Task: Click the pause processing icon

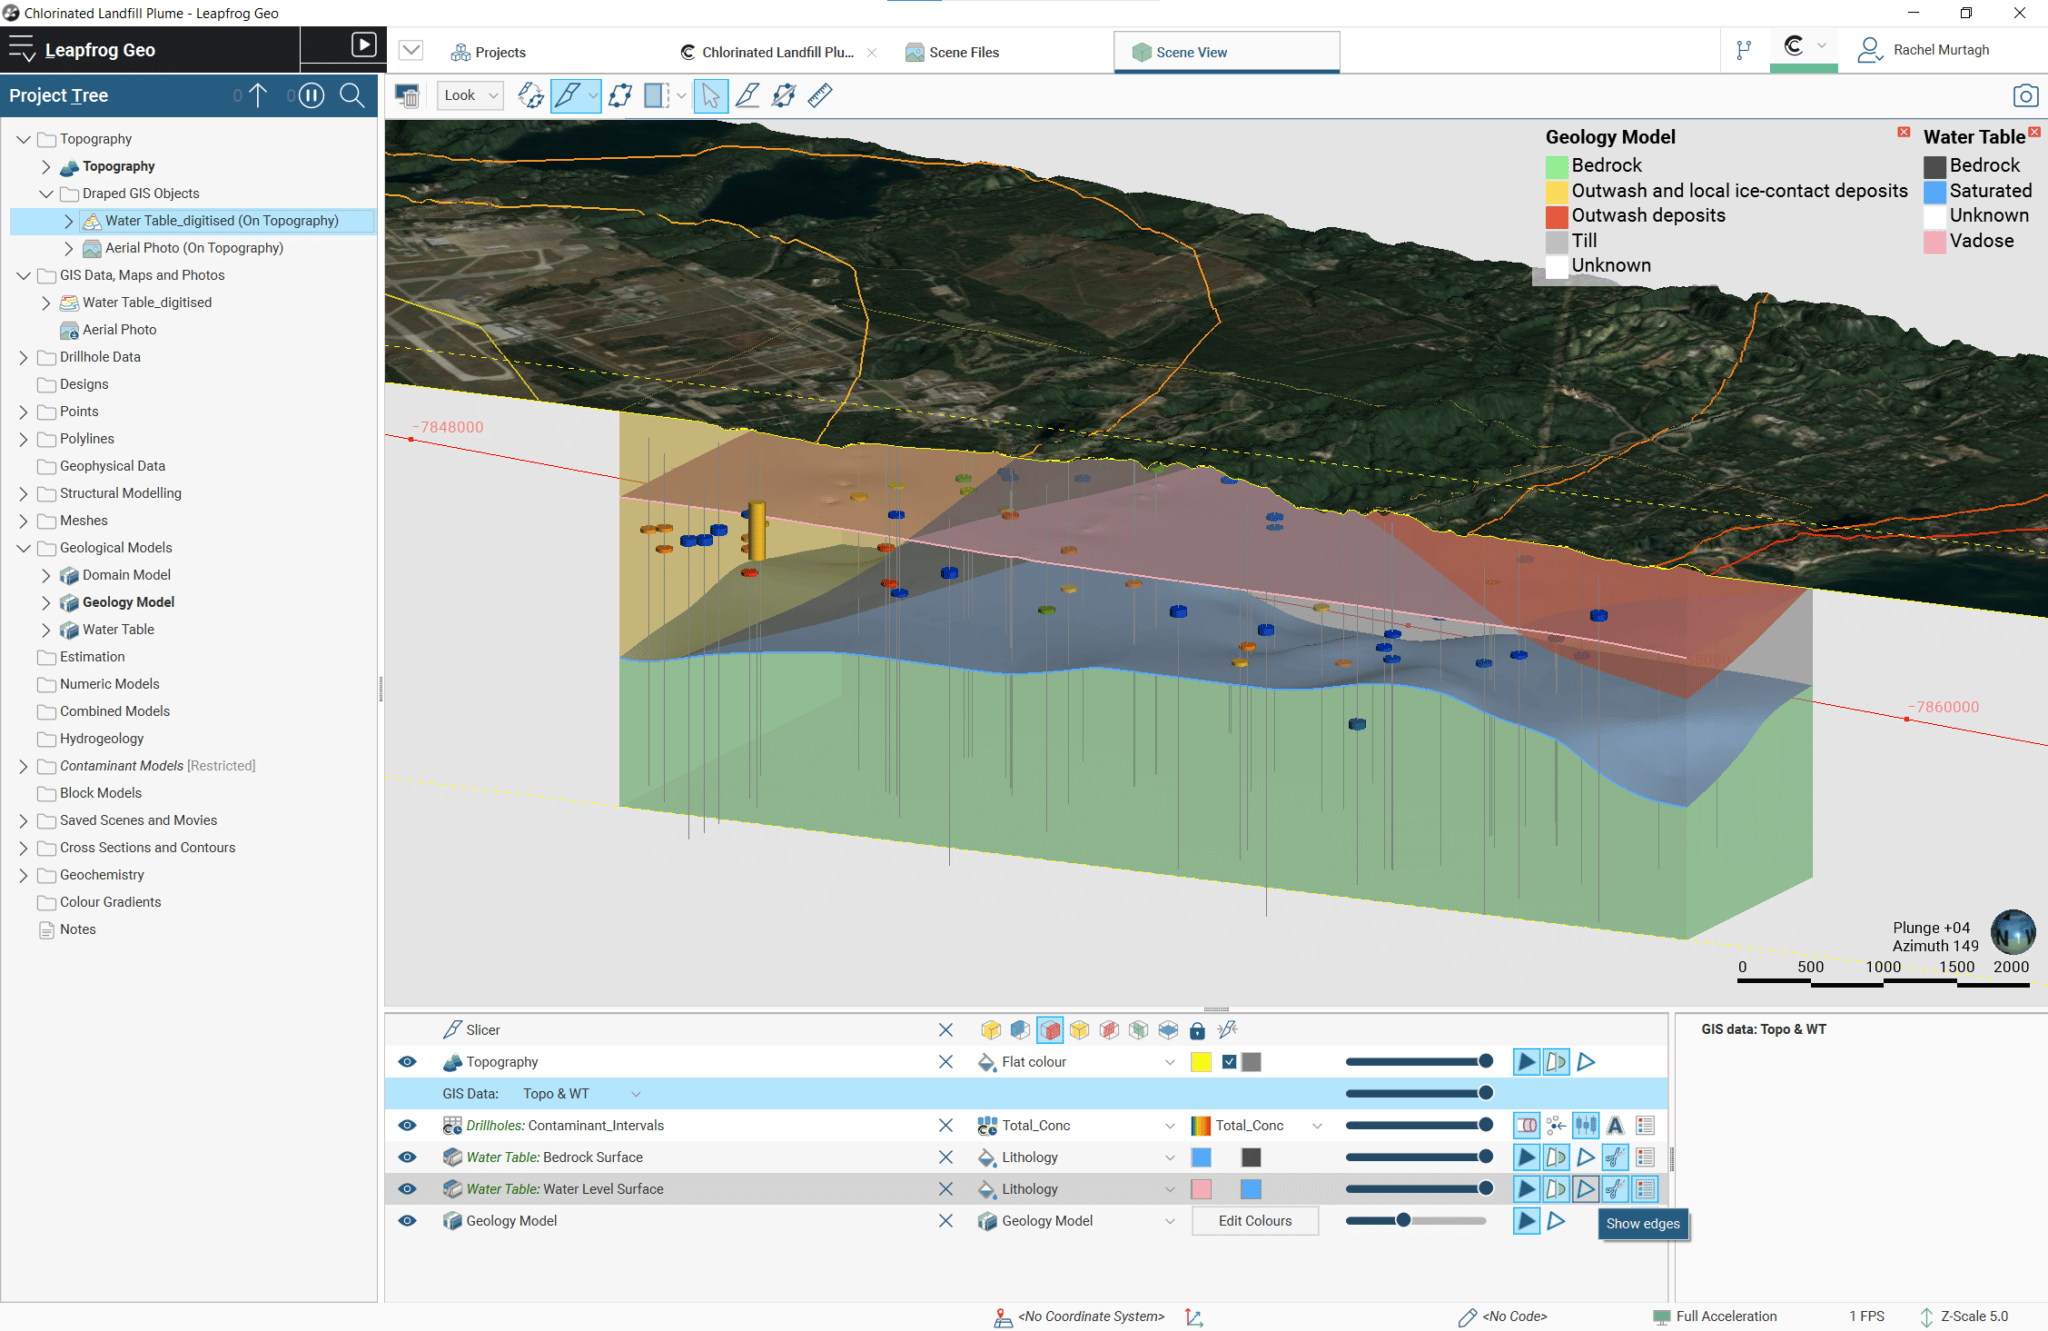Action: (312, 95)
